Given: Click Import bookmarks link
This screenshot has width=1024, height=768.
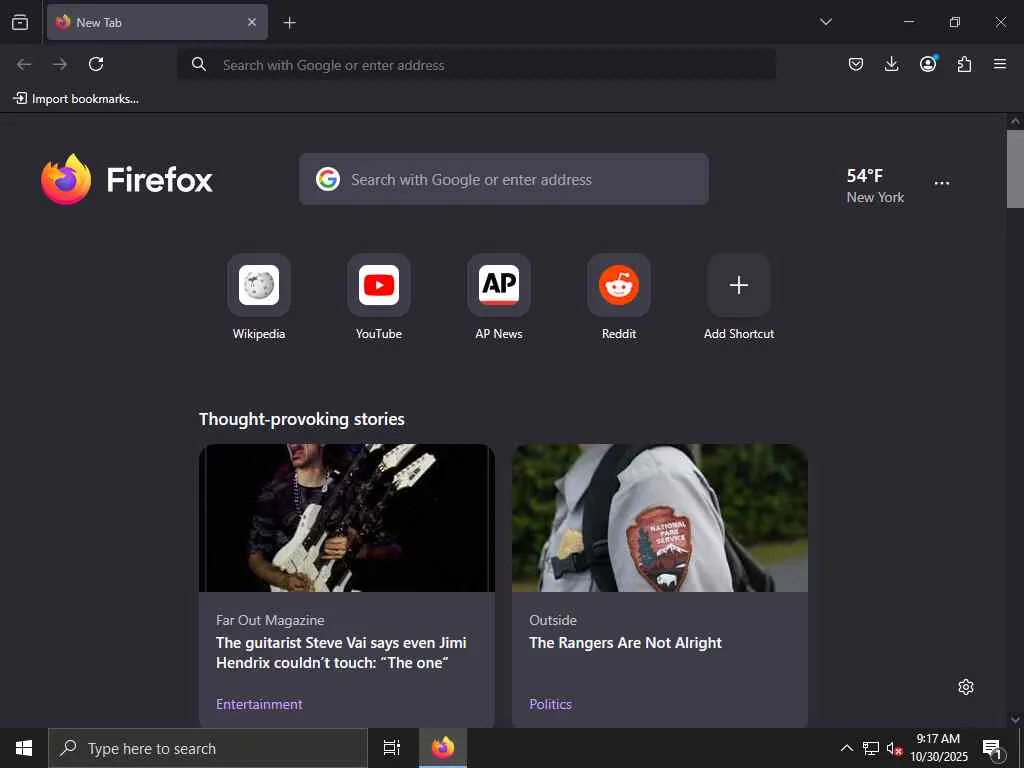Looking at the screenshot, I should (76, 99).
